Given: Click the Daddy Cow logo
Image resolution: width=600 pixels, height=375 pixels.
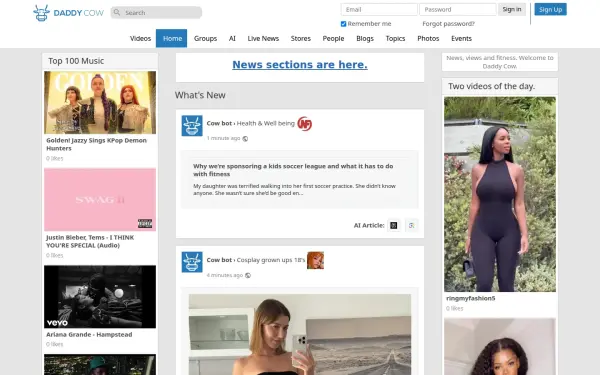Looking at the screenshot, I should pos(68,13).
